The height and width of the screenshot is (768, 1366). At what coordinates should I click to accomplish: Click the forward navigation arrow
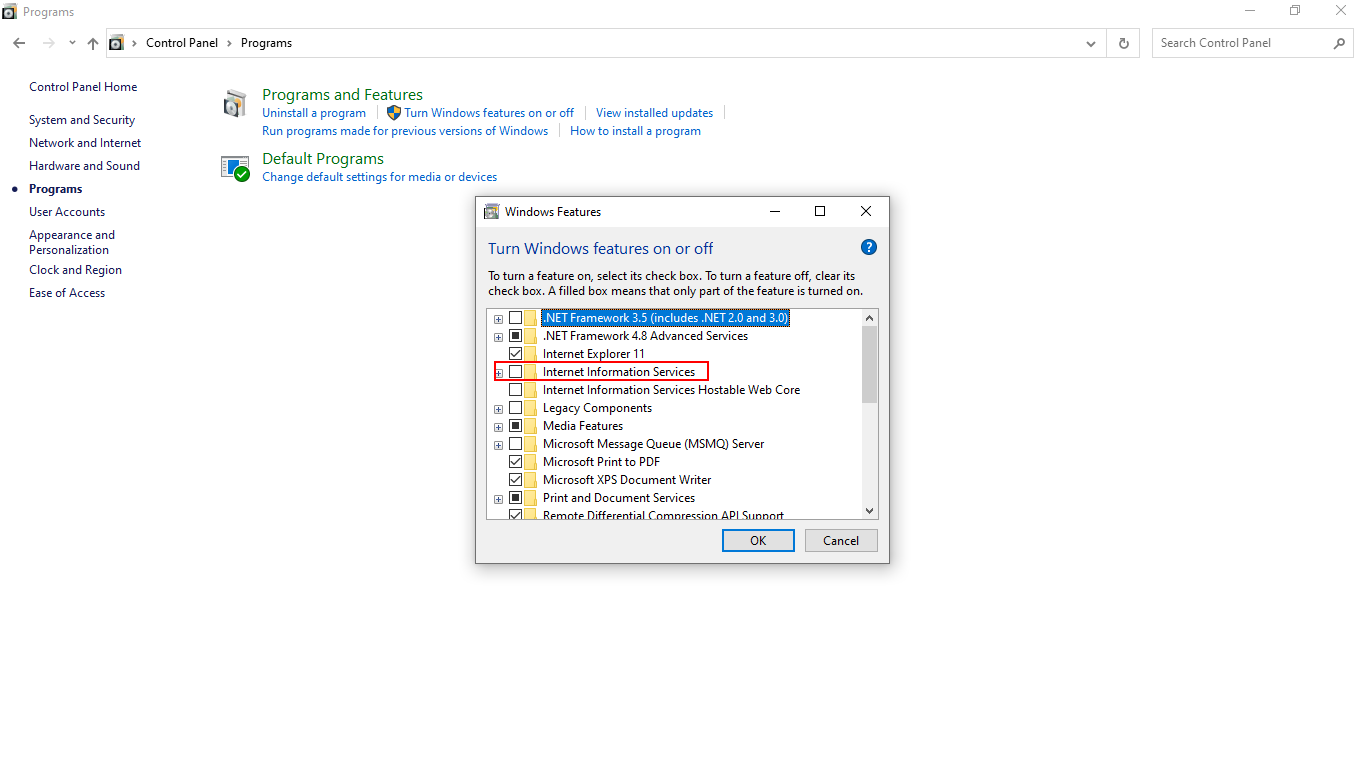coord(48,43)
